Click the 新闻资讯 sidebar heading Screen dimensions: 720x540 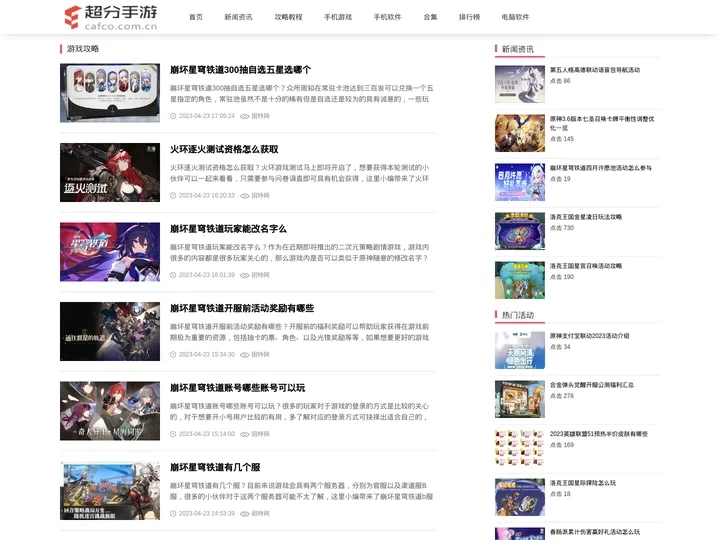[518, 49]
